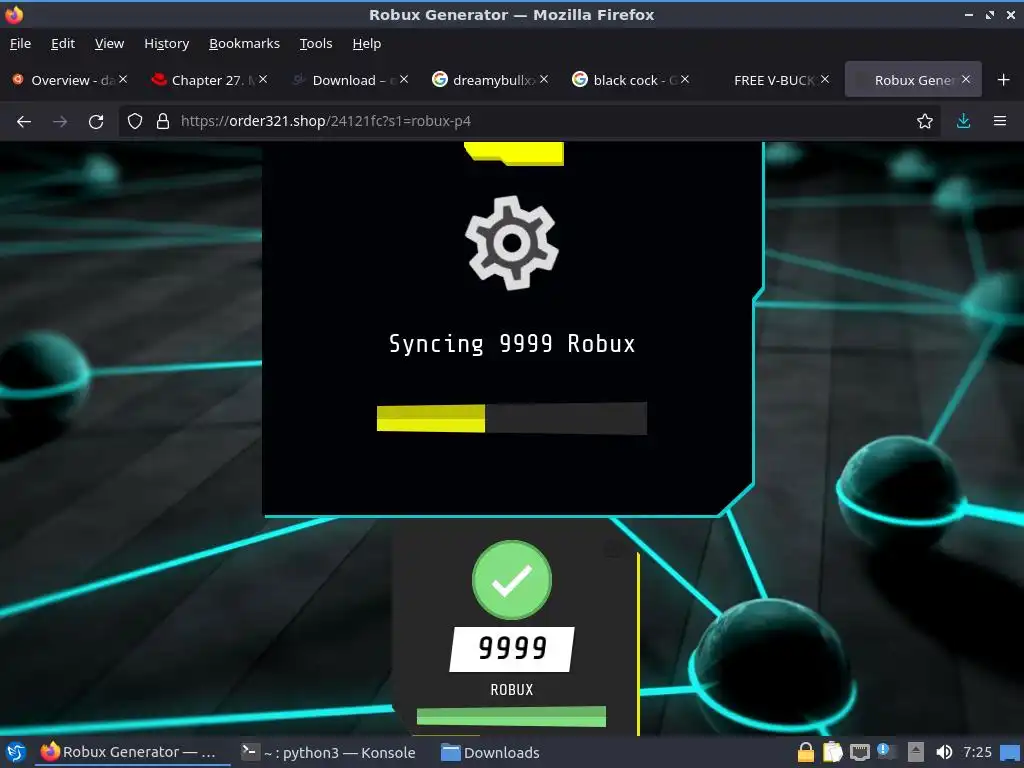The width and height of the screenshot is (1024, 768).
Task: Open the Downloads taskbar window
Action: click(490, 752)
